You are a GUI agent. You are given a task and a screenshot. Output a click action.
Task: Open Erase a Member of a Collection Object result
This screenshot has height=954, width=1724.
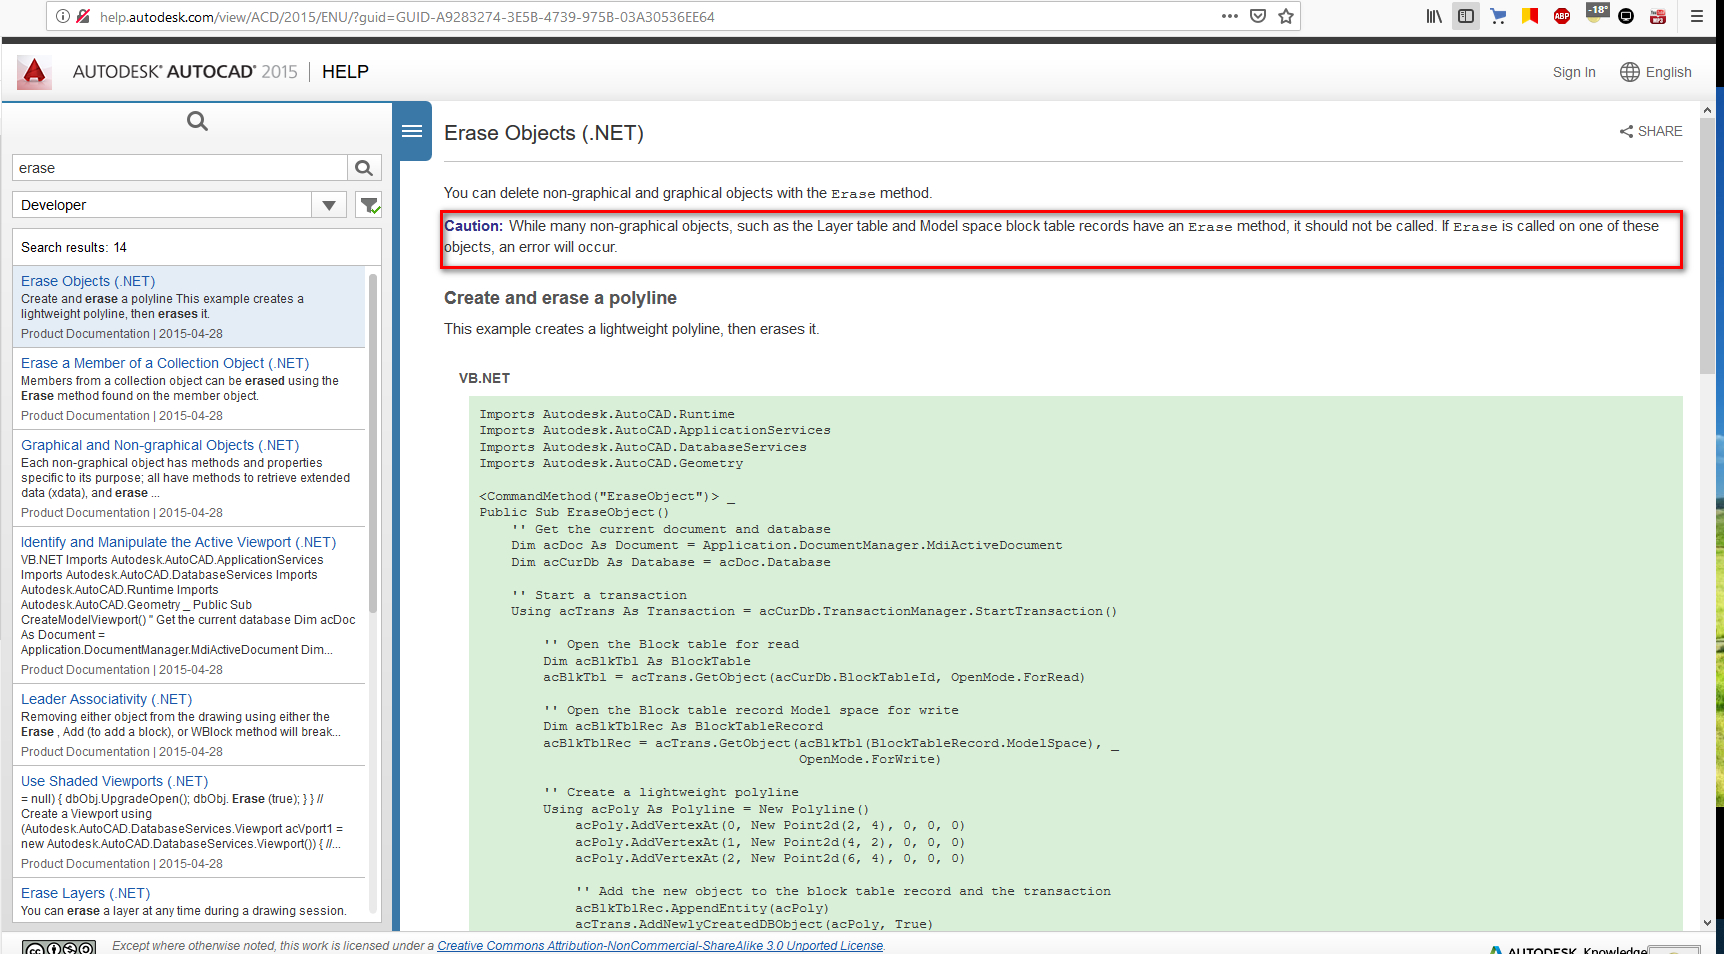coord(165,363)
